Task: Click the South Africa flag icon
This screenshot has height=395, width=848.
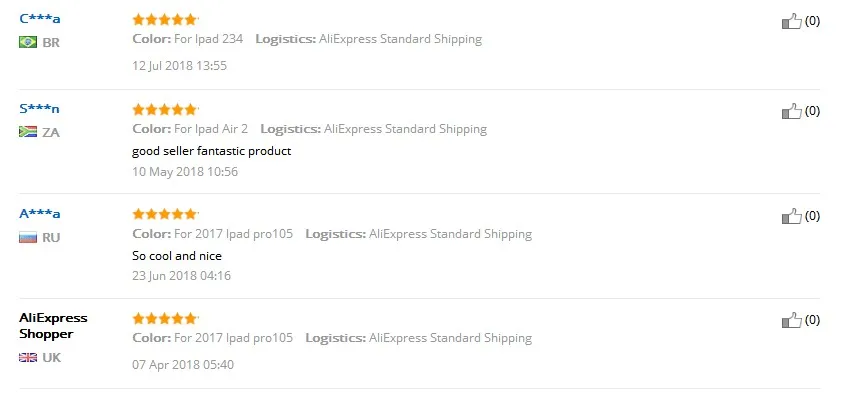Action: click(28, 132)
